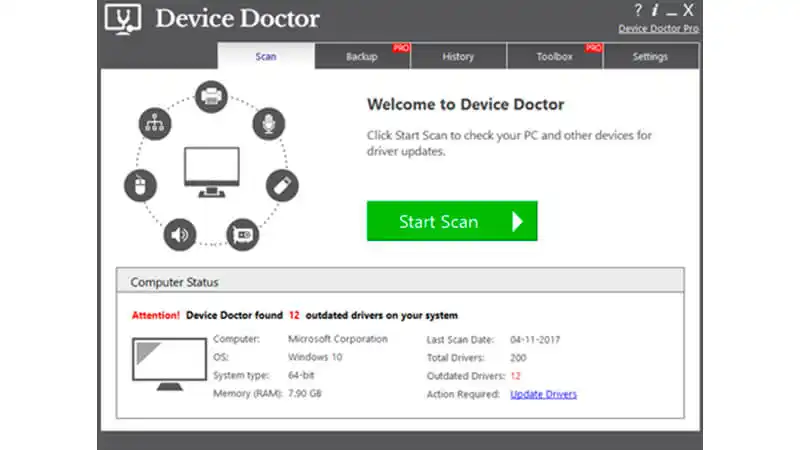Click the Device Doctor logo icon

click(x=121, y=20)
